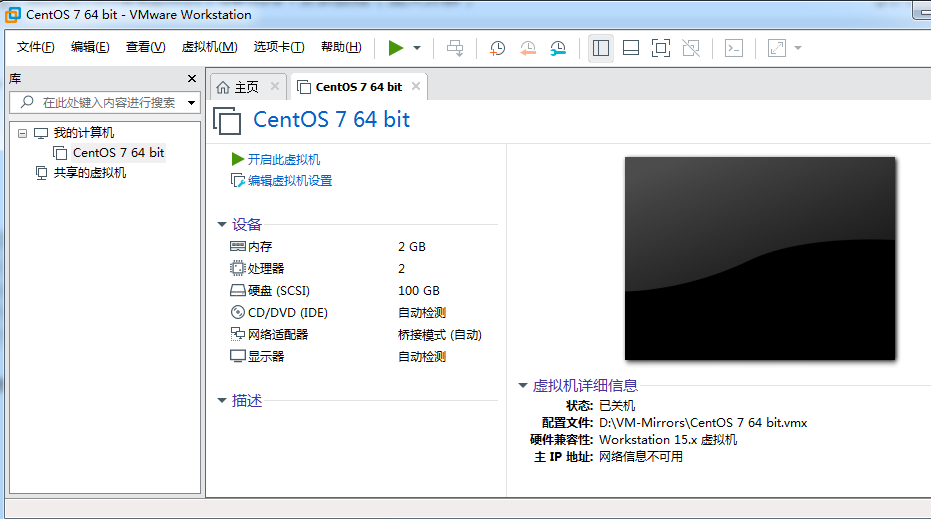Collapse the 描述 section
Screen dimensions: 931x519
(x=222, y=401)
